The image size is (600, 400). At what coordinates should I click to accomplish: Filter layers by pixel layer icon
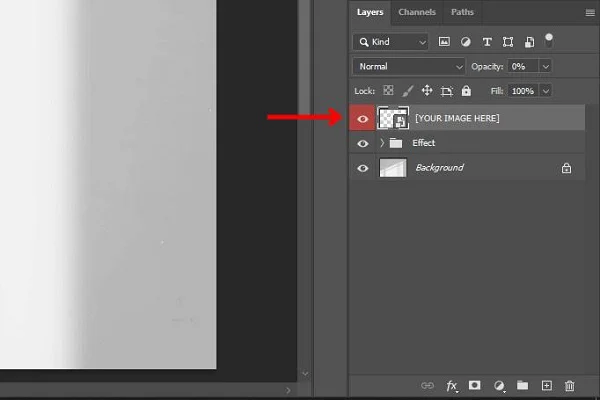[x=444, y=42]
